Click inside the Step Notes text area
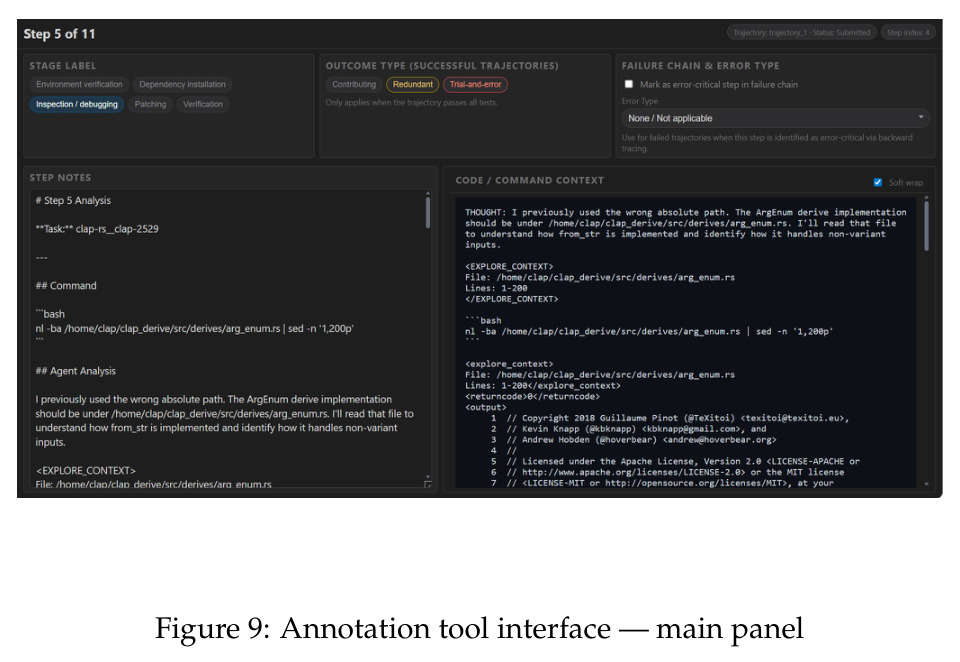The height and width of the screenshot is (662, 960). click(227, 339)
